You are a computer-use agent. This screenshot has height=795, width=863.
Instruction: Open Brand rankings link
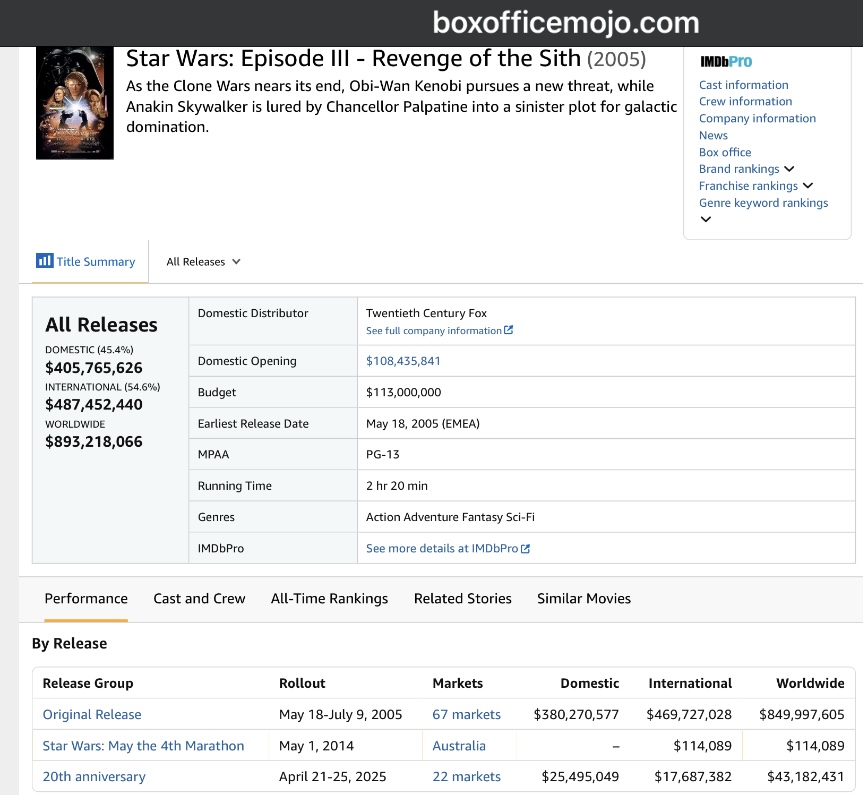pos(739,169)
